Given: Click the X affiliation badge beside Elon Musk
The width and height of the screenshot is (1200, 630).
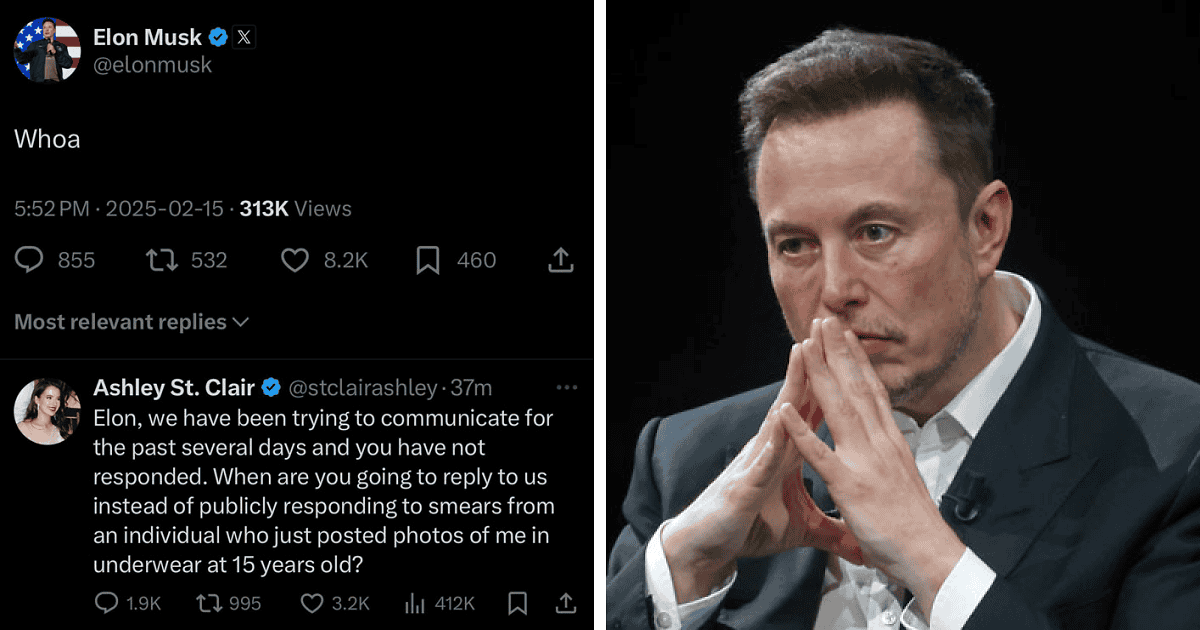Looking at the screenshot, I should 245,38.
